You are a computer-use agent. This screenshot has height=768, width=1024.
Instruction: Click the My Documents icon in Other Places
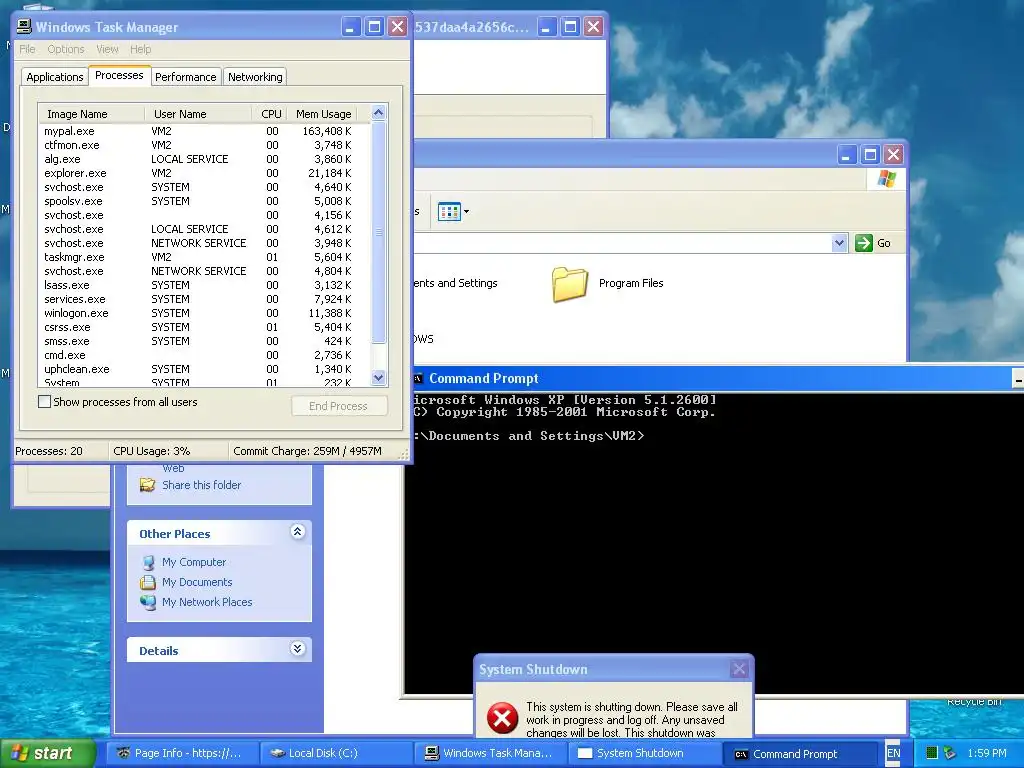point(148,583)
